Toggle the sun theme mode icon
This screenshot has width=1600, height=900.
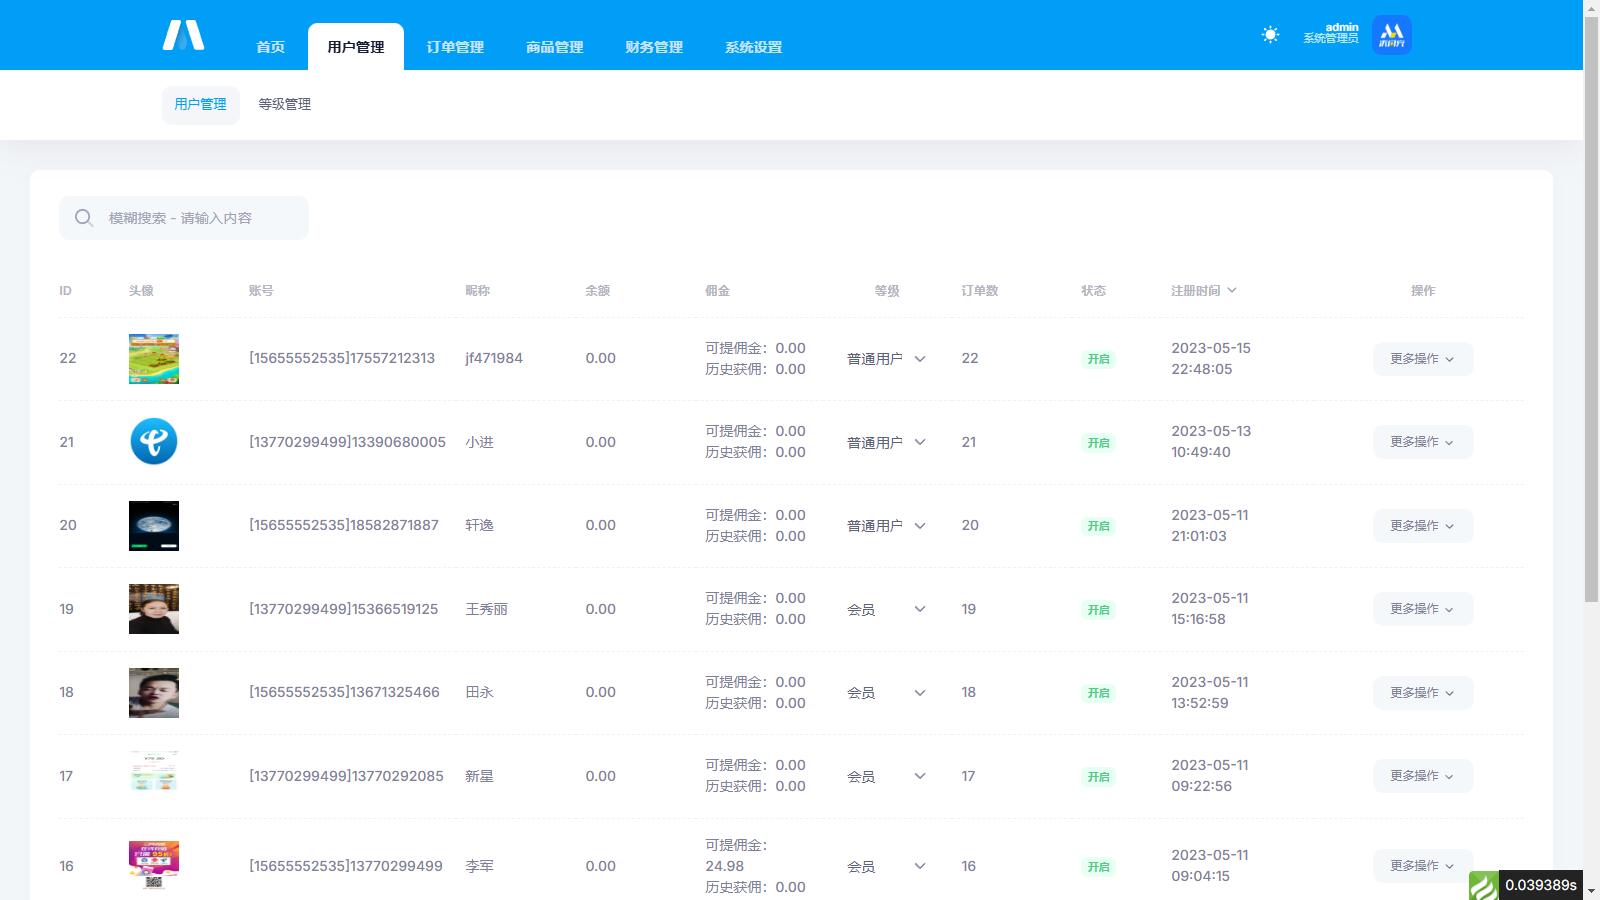(1270, 35)
